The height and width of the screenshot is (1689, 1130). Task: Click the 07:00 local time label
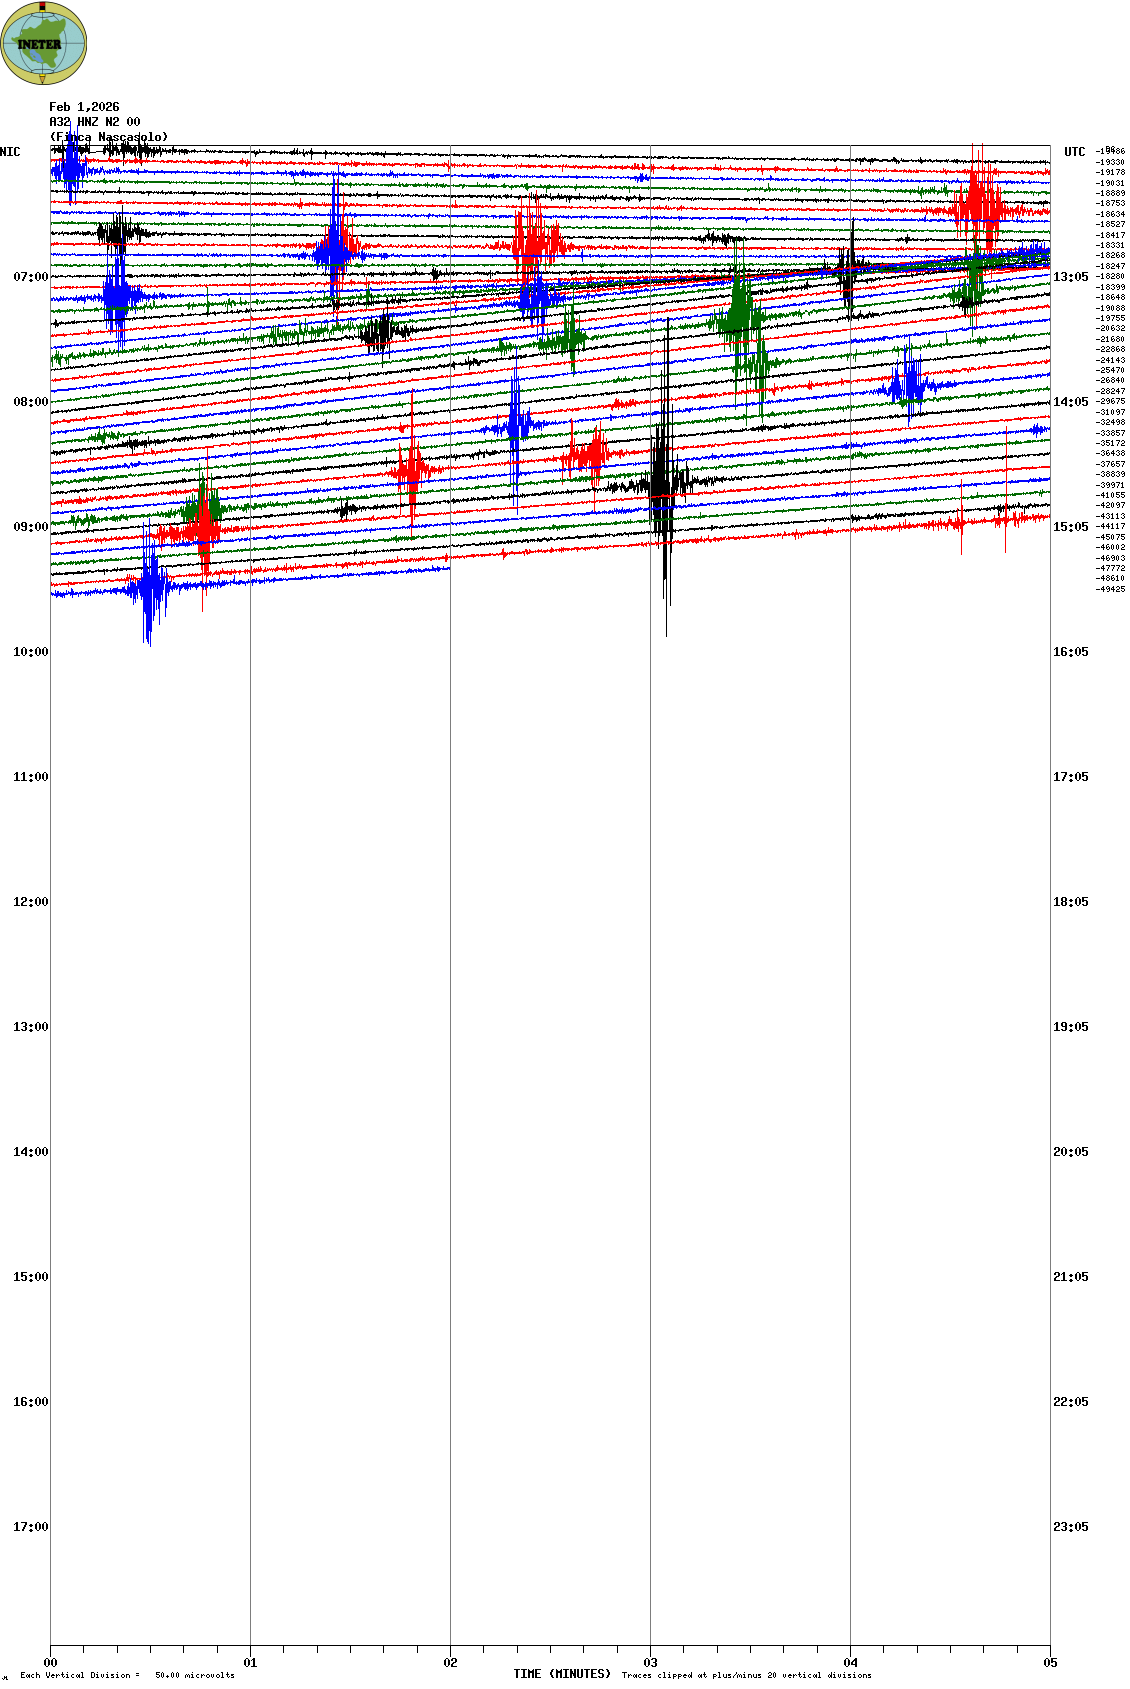click(x=30, y=277)
